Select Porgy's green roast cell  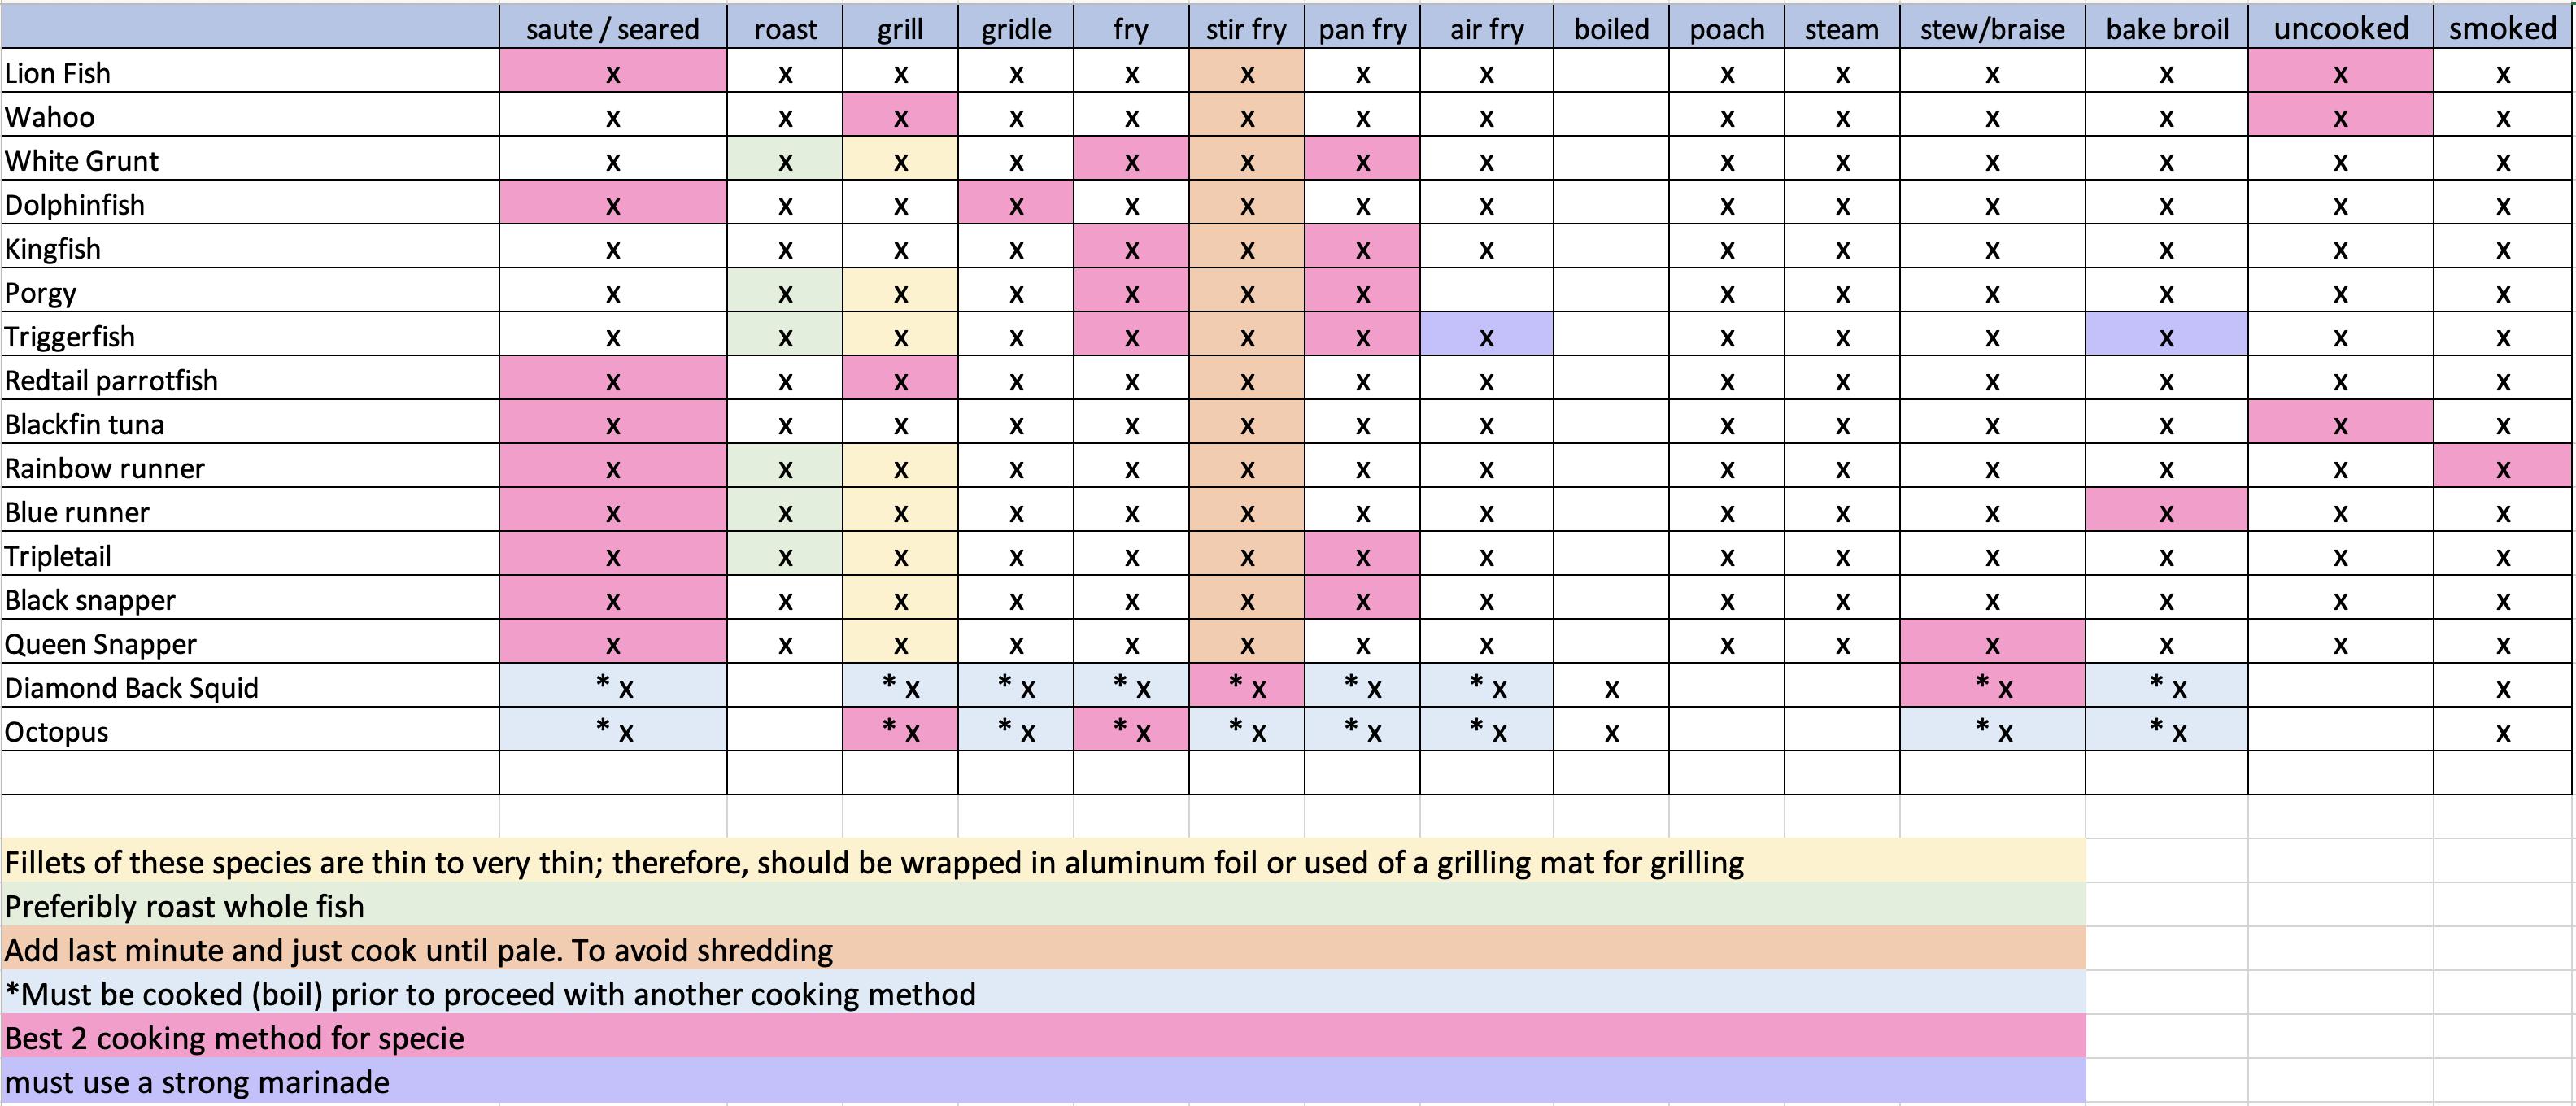[x=785, y=293]
